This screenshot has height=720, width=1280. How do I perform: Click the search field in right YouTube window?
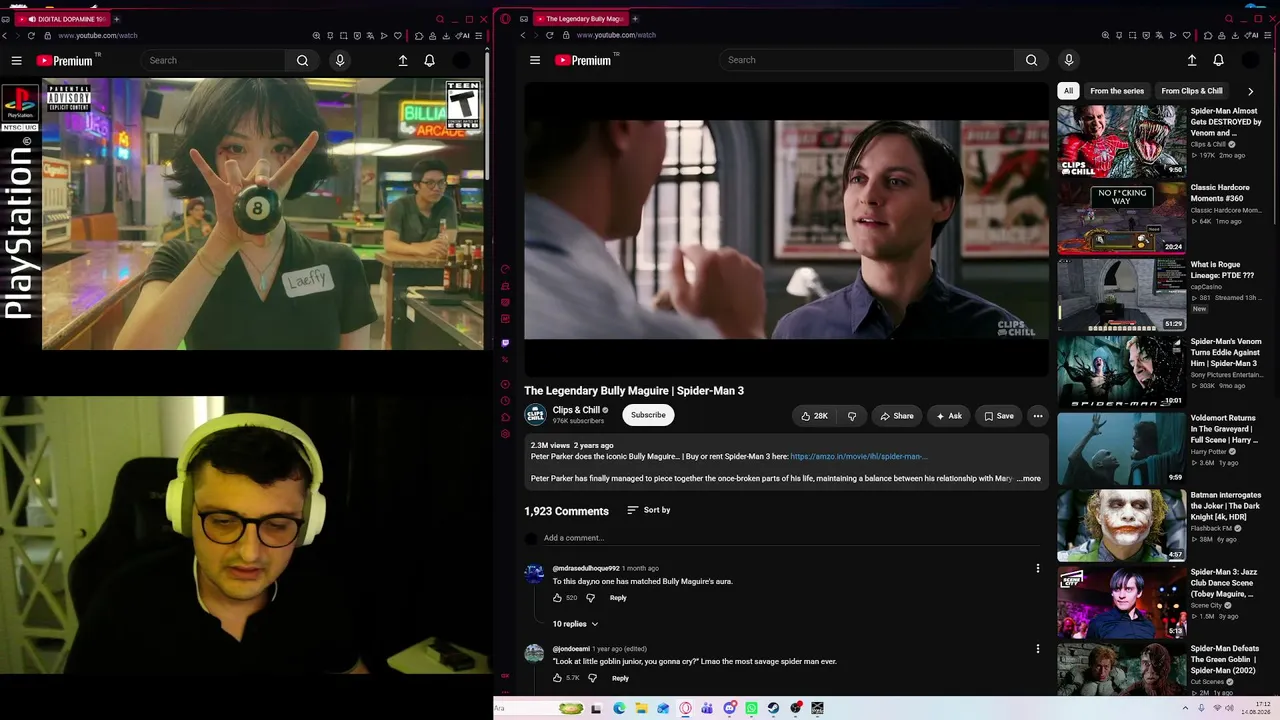coord(867,60)
